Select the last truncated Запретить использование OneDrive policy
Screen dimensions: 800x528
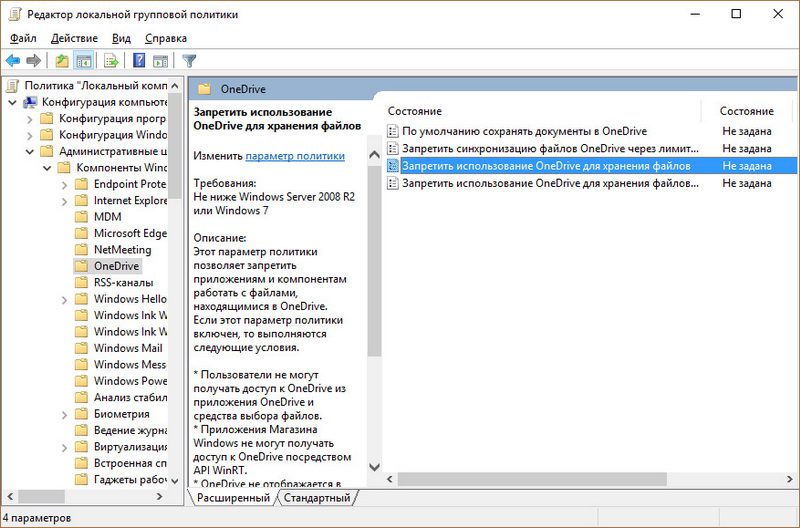point(551,183)
